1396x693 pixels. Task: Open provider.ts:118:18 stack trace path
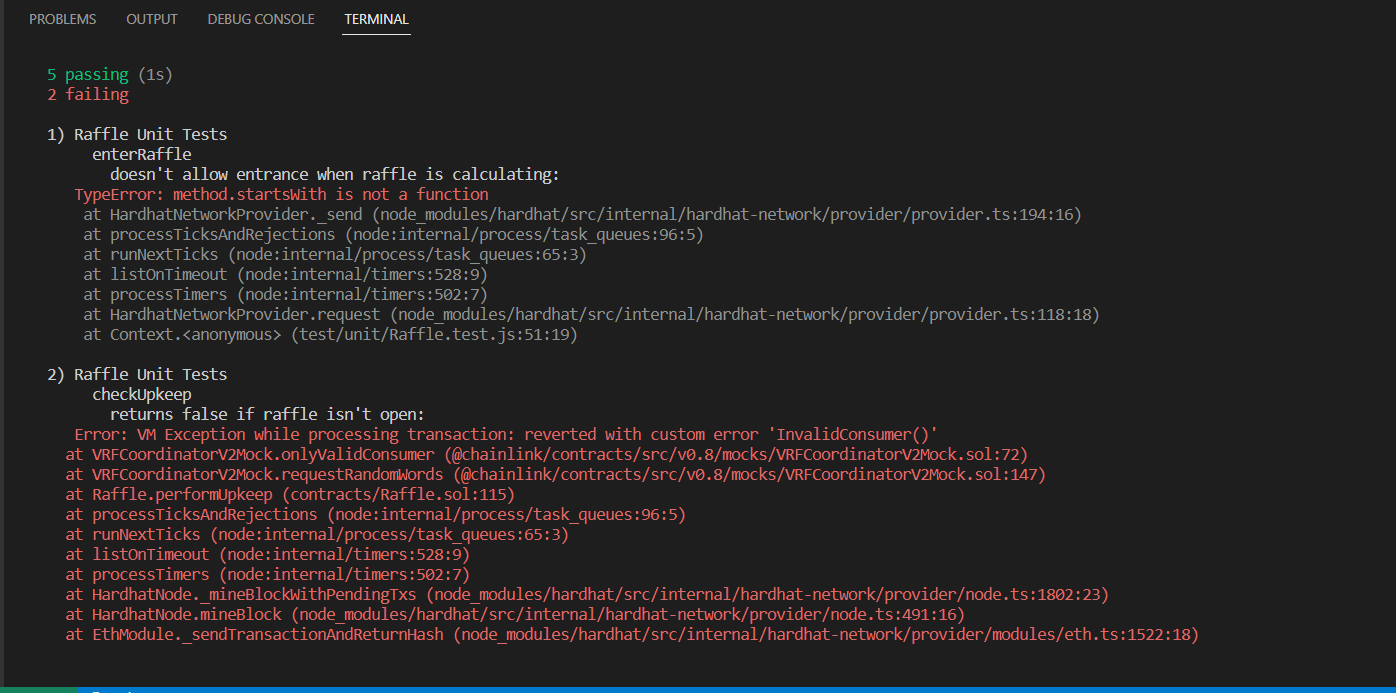746,315
